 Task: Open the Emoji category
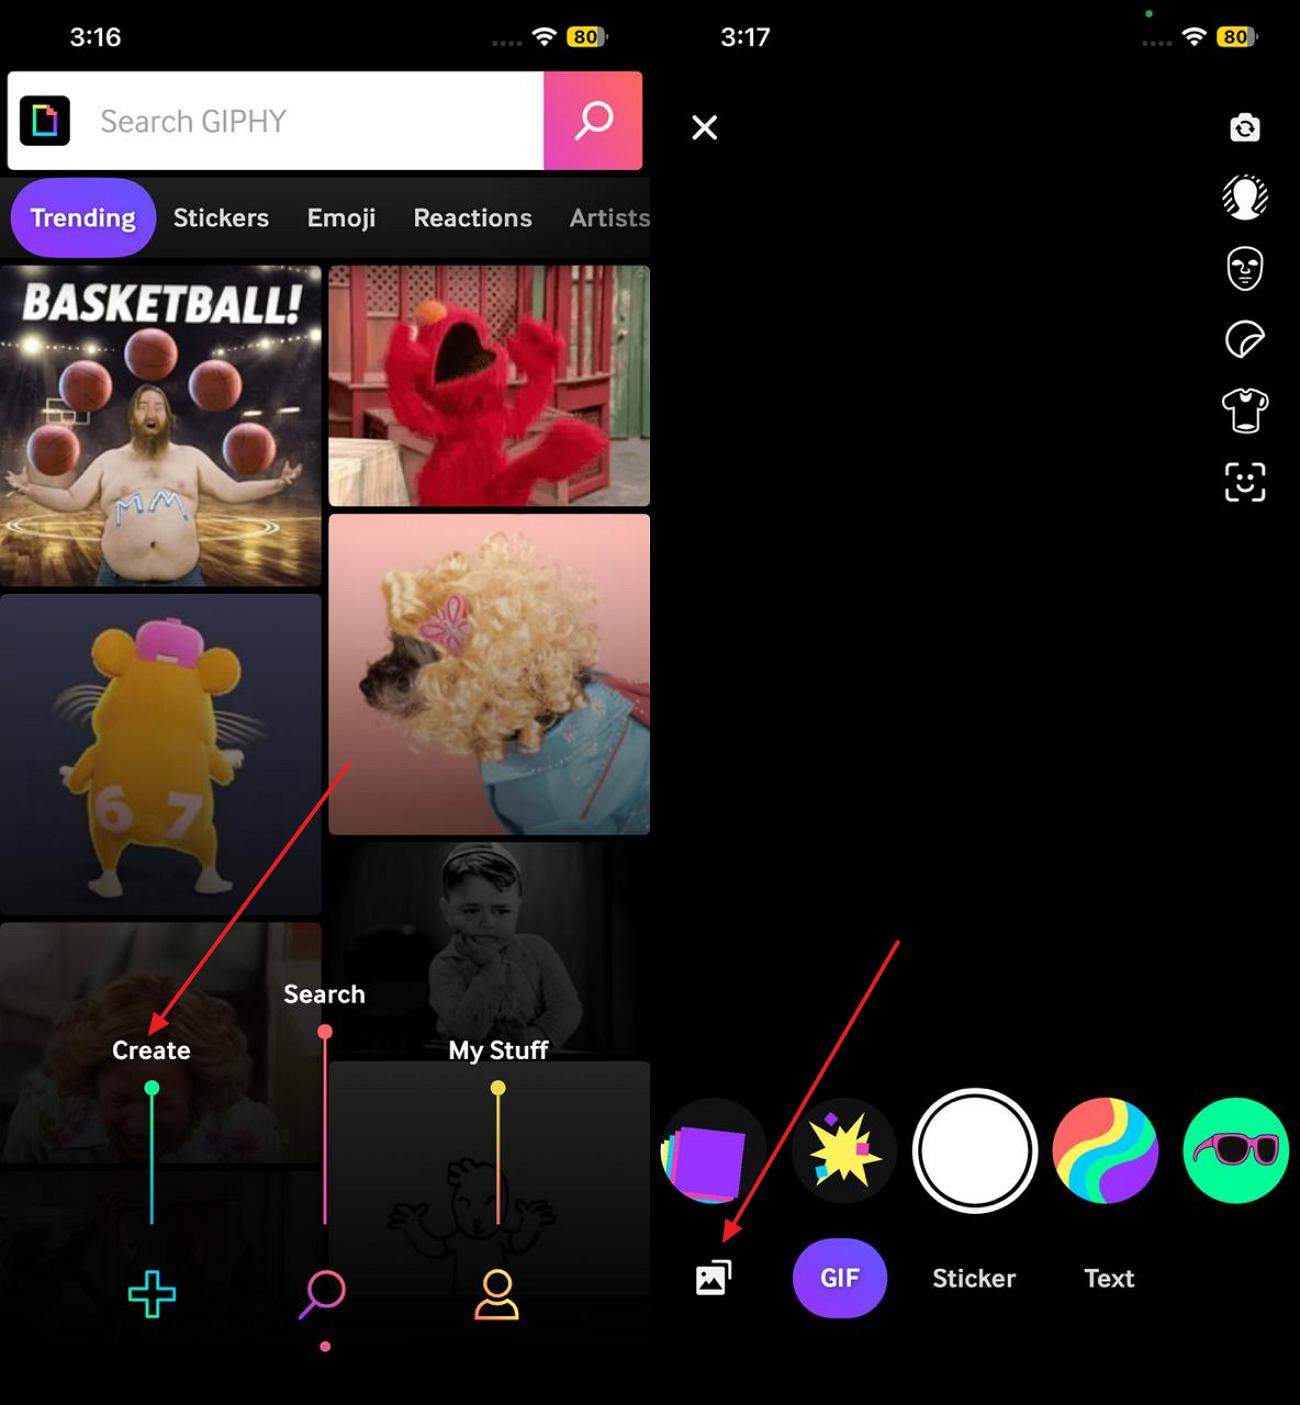pos(341,217)
